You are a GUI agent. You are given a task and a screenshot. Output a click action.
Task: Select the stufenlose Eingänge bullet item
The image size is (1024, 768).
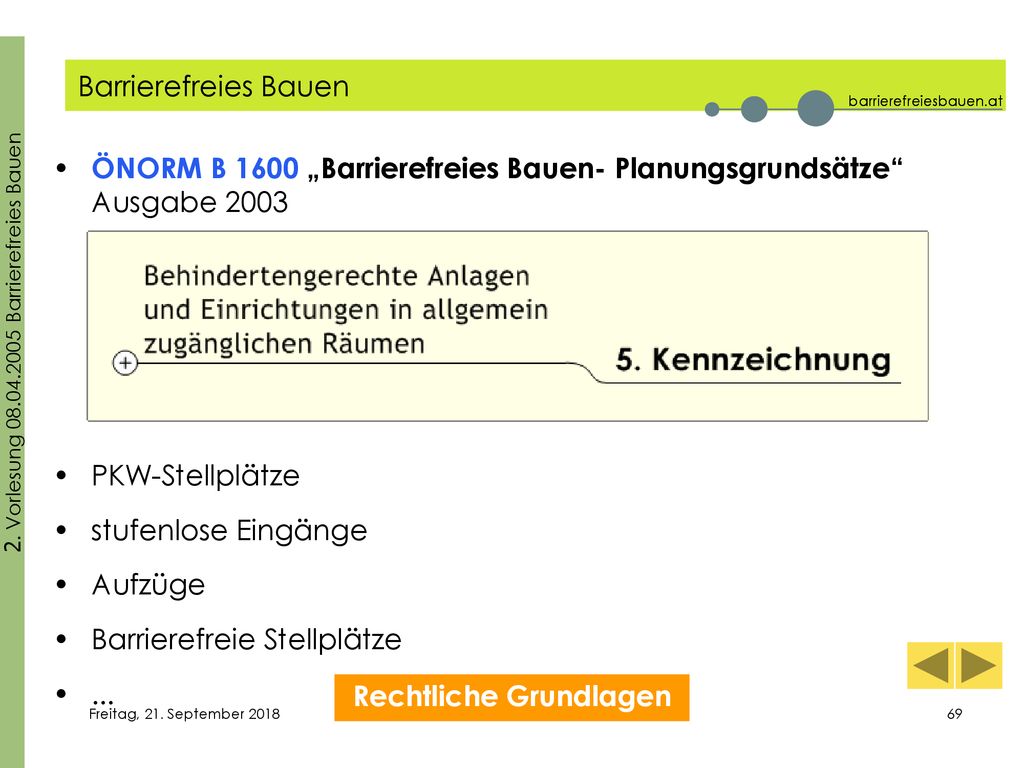[229, 530]
